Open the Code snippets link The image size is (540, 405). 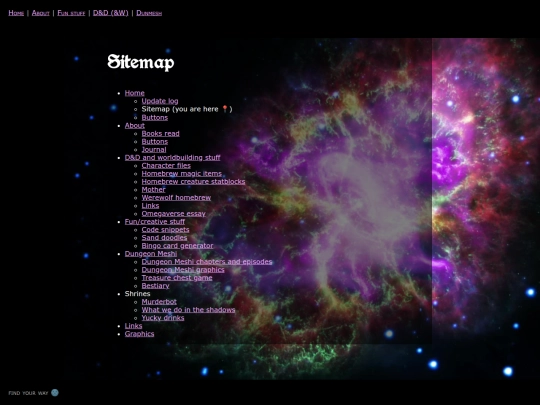click(x=166, y=229)
